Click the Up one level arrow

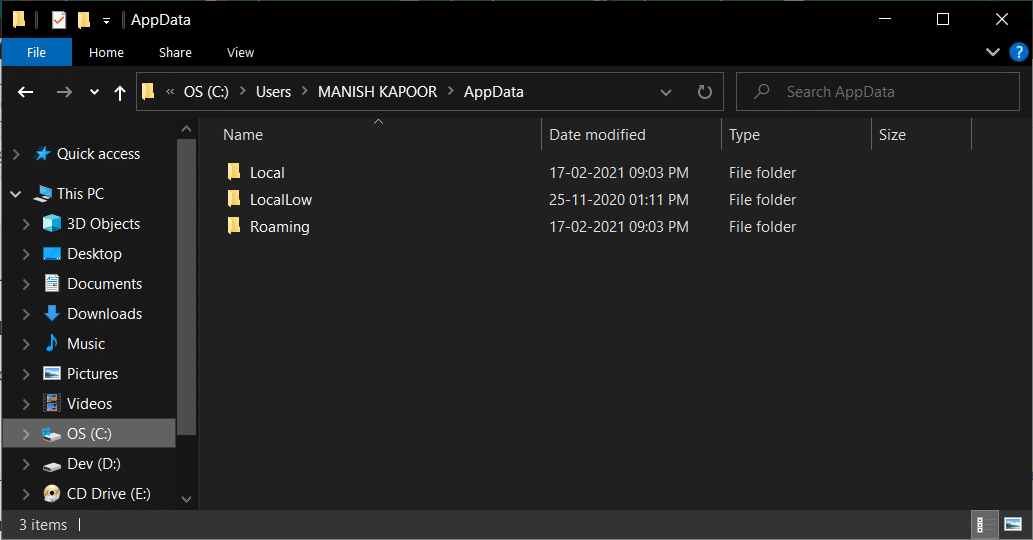[120, 92]
